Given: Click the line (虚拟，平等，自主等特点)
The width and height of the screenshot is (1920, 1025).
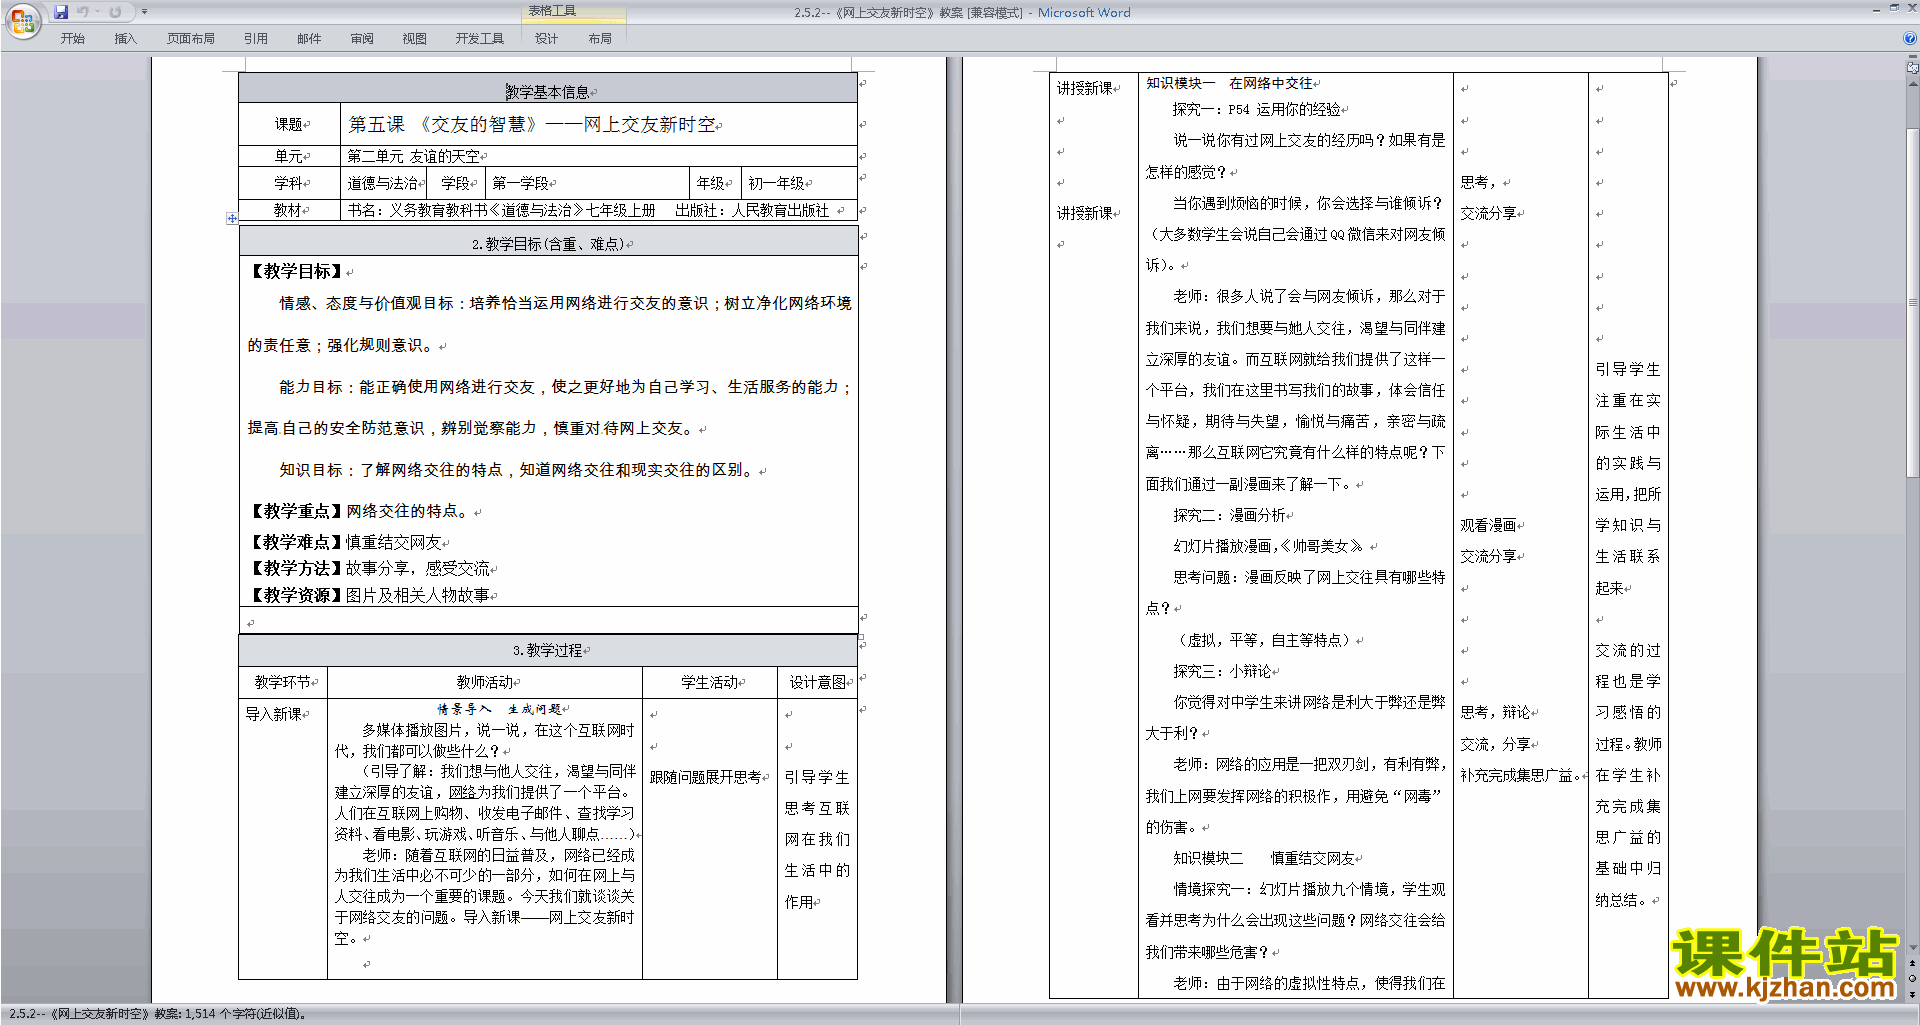Looking at the screenshot, I should coord(1264,640).
